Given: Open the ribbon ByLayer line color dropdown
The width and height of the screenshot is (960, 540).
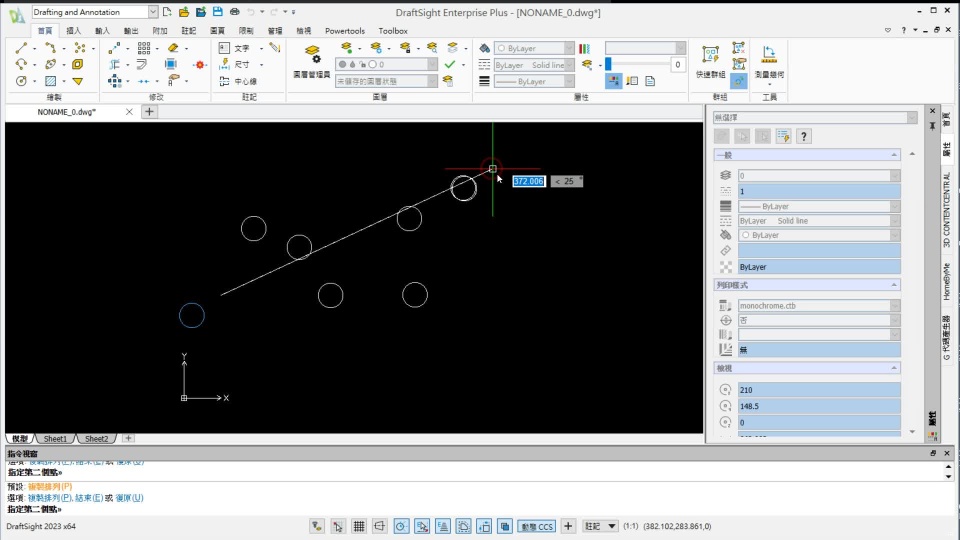Looking at the screenshot, I should 569,48.
